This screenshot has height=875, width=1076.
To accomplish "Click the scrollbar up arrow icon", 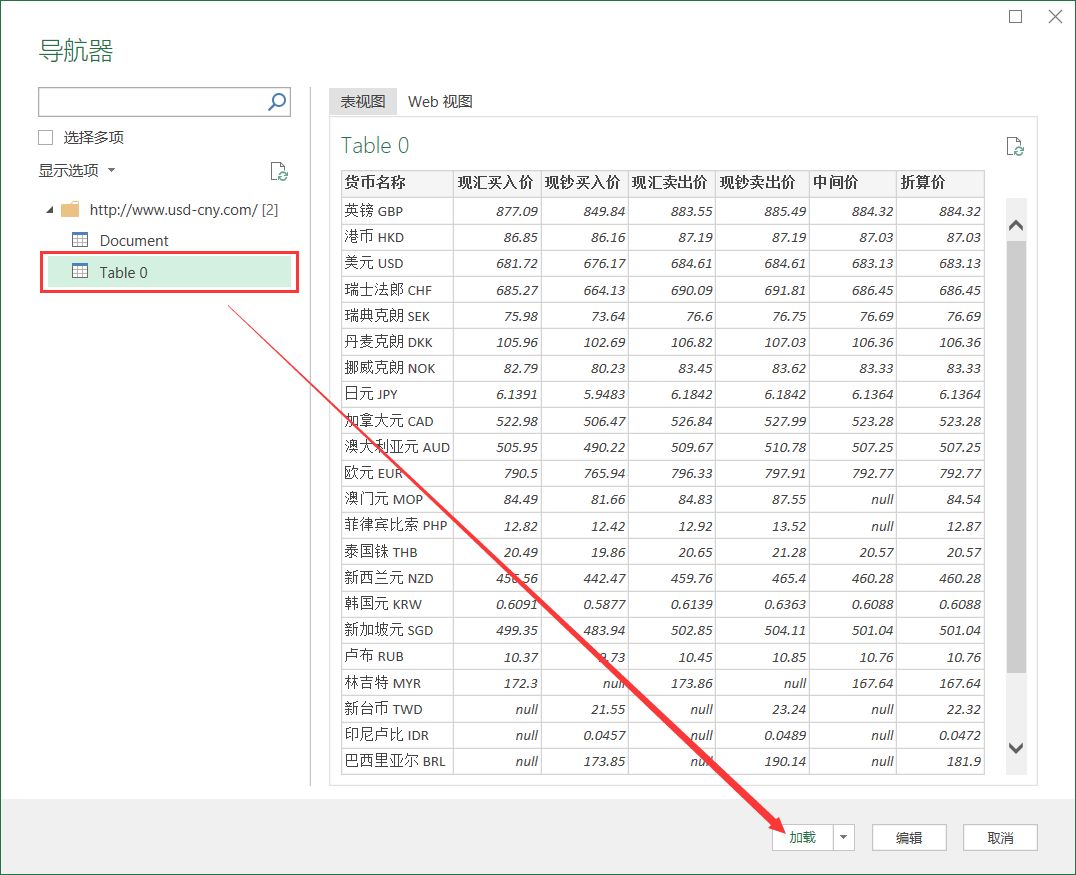I will click(1016, 225).
